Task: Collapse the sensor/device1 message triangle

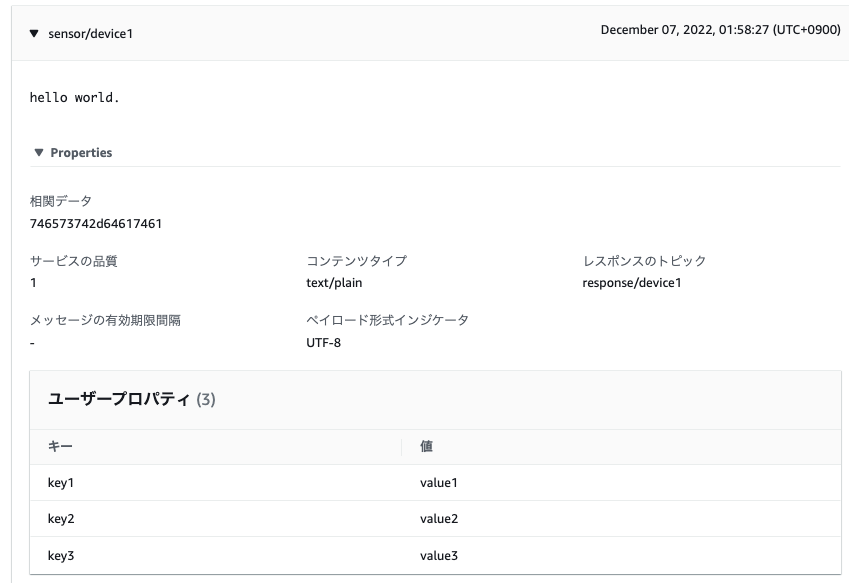Action: point(34,34)
